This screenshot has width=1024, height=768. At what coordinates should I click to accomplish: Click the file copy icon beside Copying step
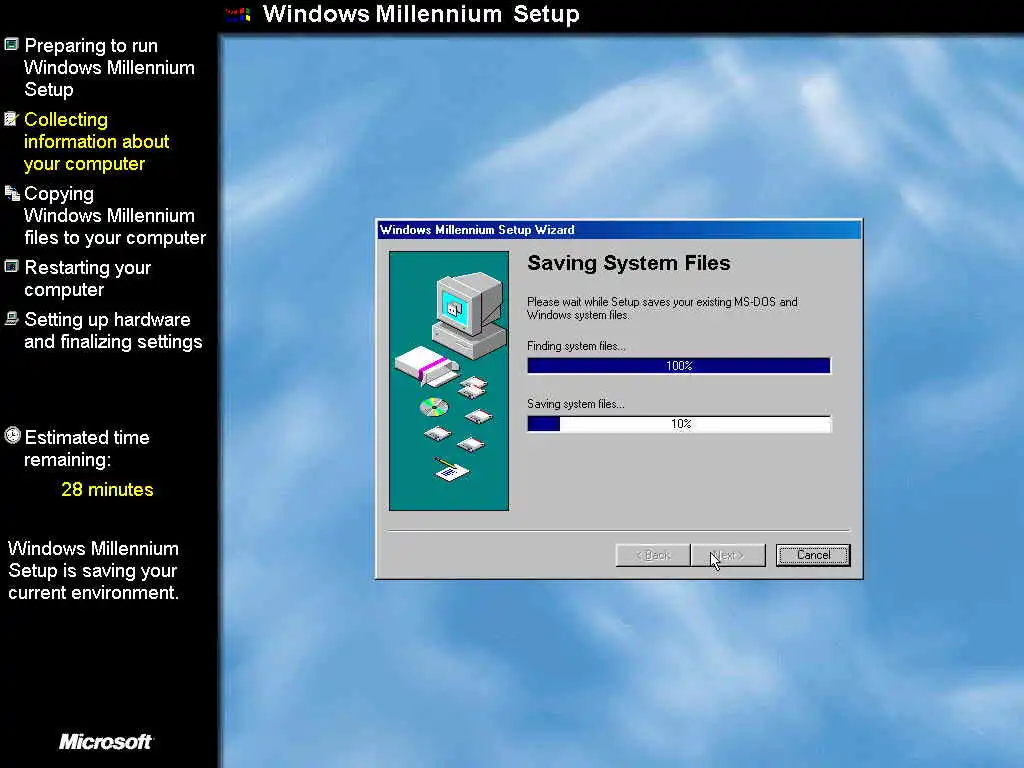(12, 193)
